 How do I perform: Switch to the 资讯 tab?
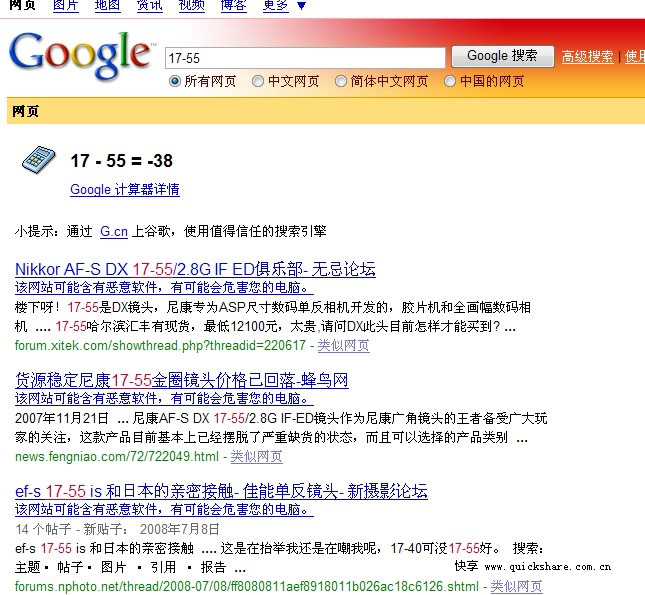pyautogui.click(x=149, y=5)
